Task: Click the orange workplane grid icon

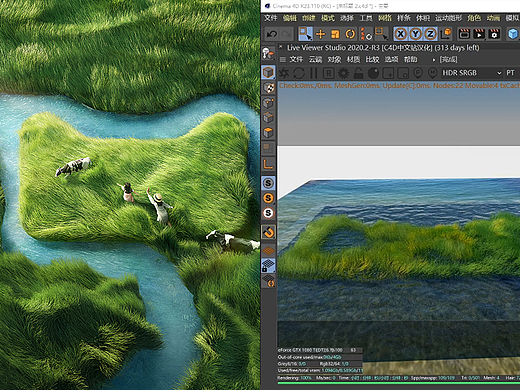Action: (268, 250)
